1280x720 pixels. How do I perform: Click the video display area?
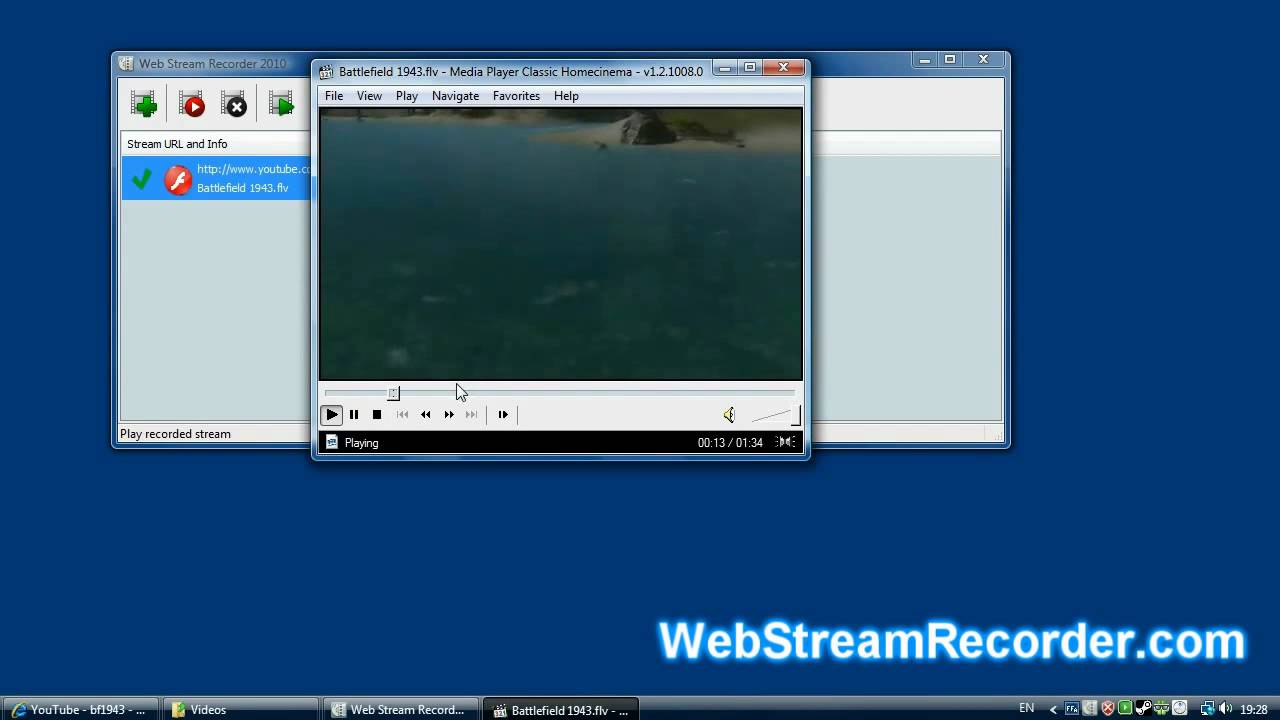[x=561, y=244]
